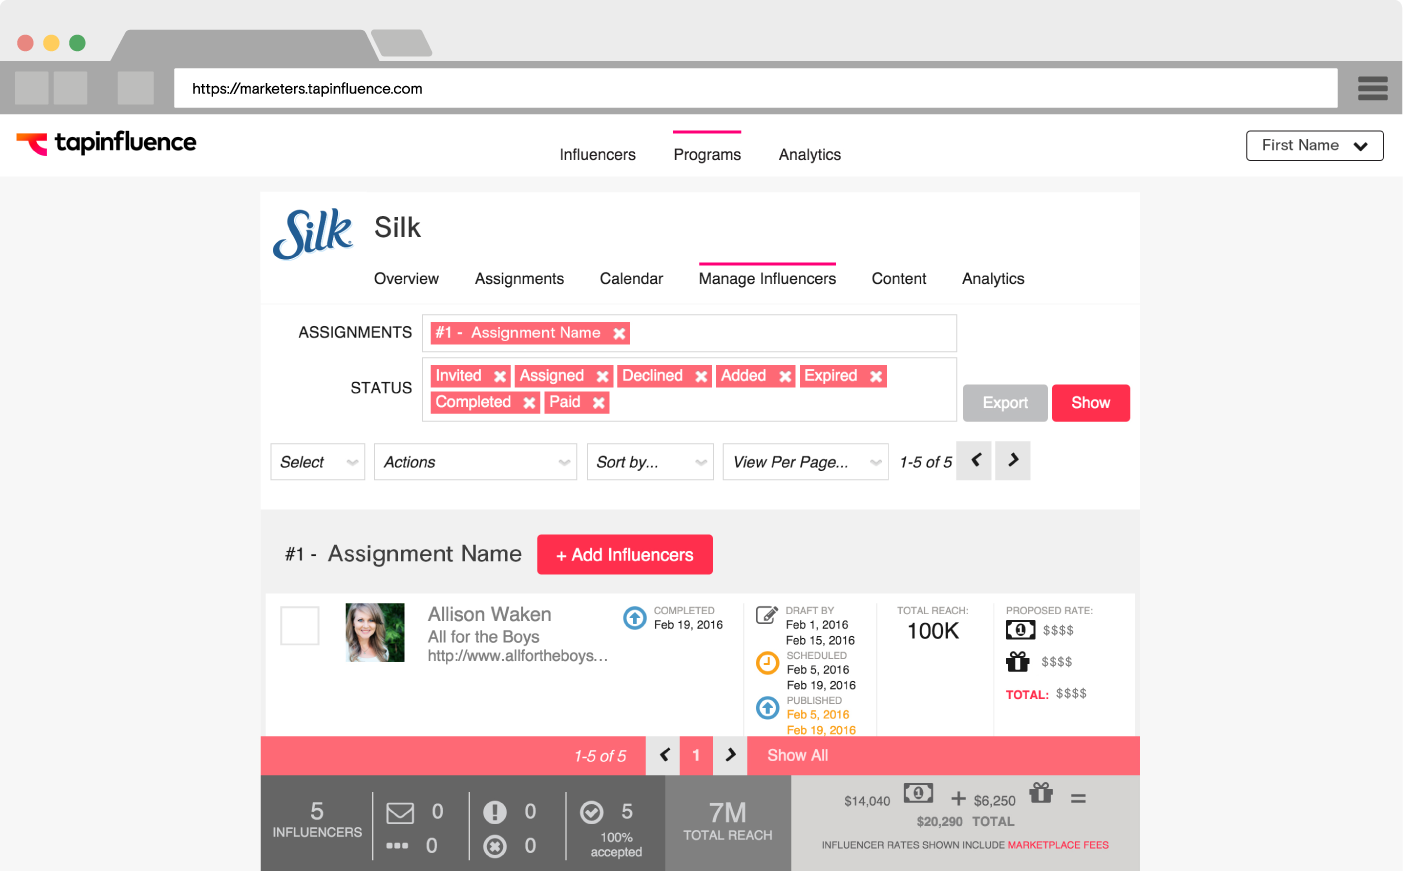The width and height of the screenshot is (1403, 871).
Task: Open the Select dropdown
Action: (317, 462)
